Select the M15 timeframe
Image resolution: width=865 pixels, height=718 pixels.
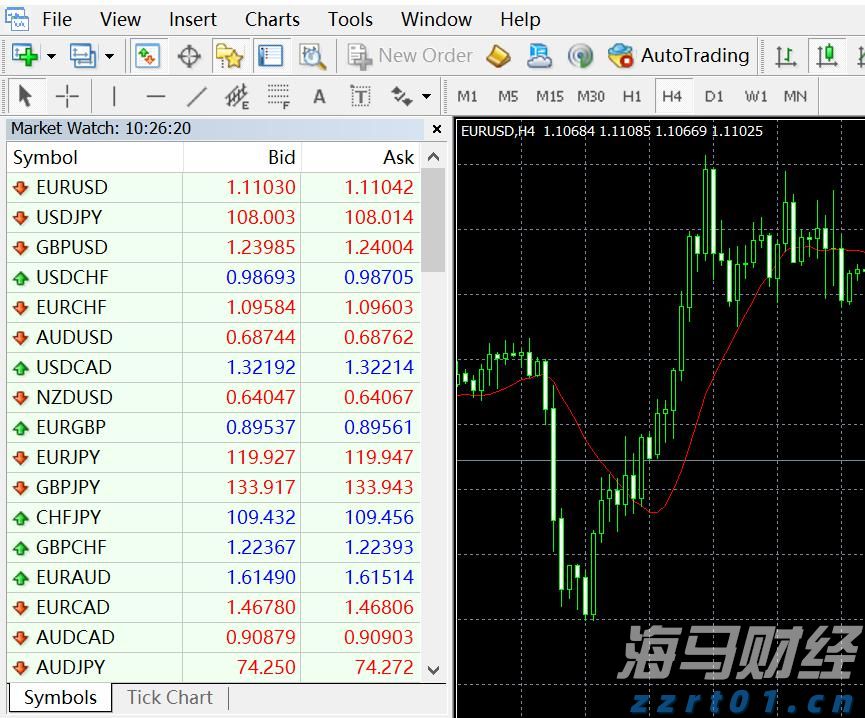(549, 96)
